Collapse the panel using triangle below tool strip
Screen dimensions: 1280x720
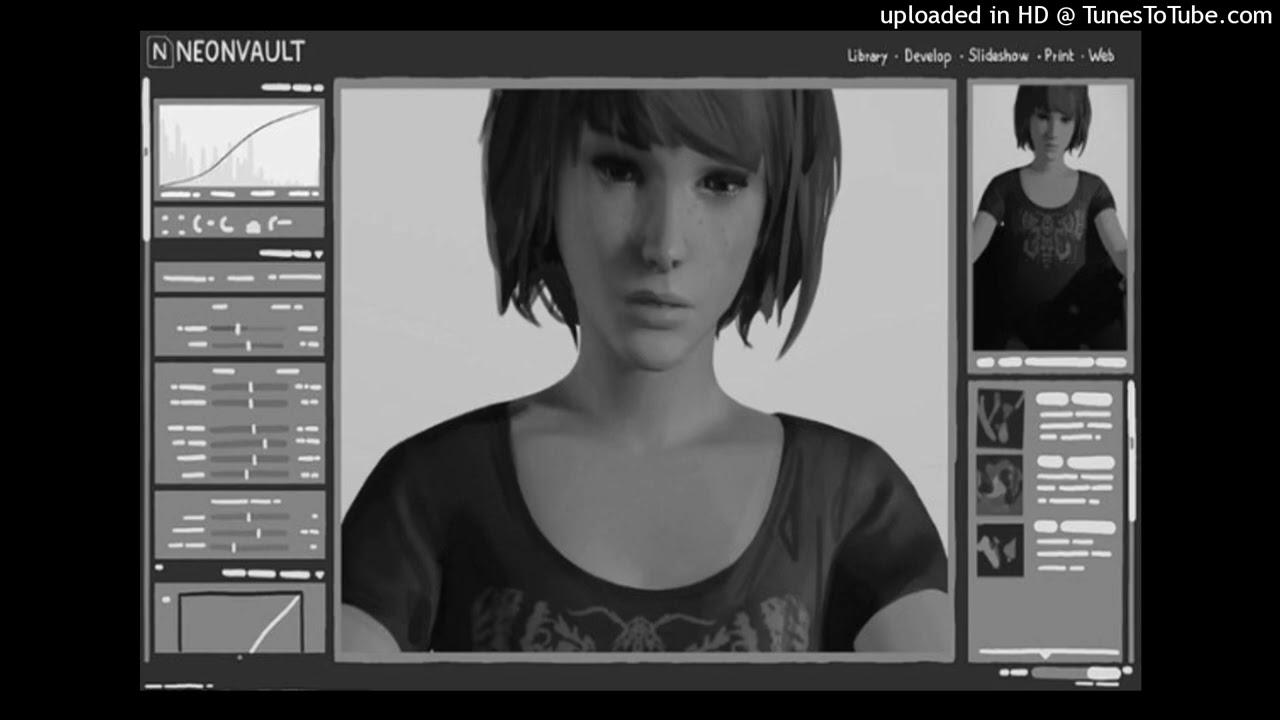point(318,254)
